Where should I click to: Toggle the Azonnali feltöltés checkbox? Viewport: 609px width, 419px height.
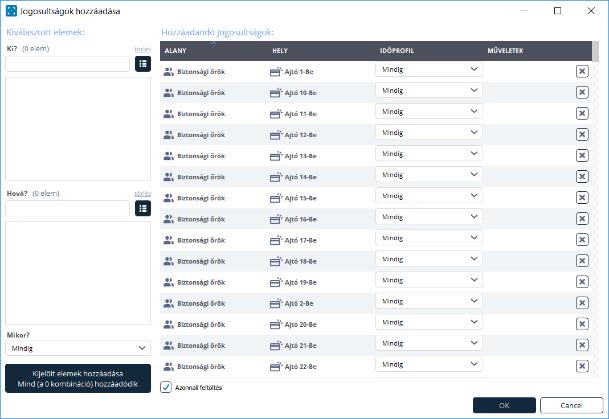coord(166,387)
